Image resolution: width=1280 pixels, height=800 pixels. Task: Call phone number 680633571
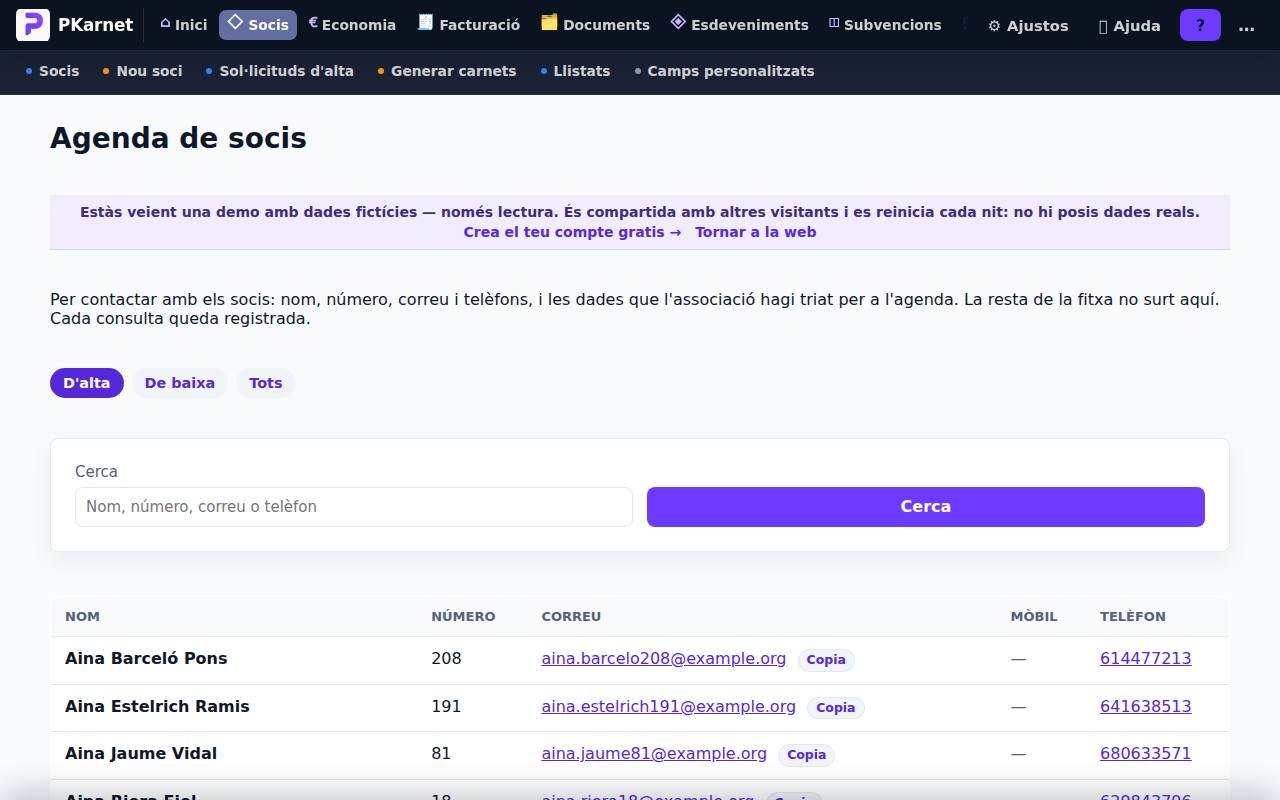click(1146, 753)
